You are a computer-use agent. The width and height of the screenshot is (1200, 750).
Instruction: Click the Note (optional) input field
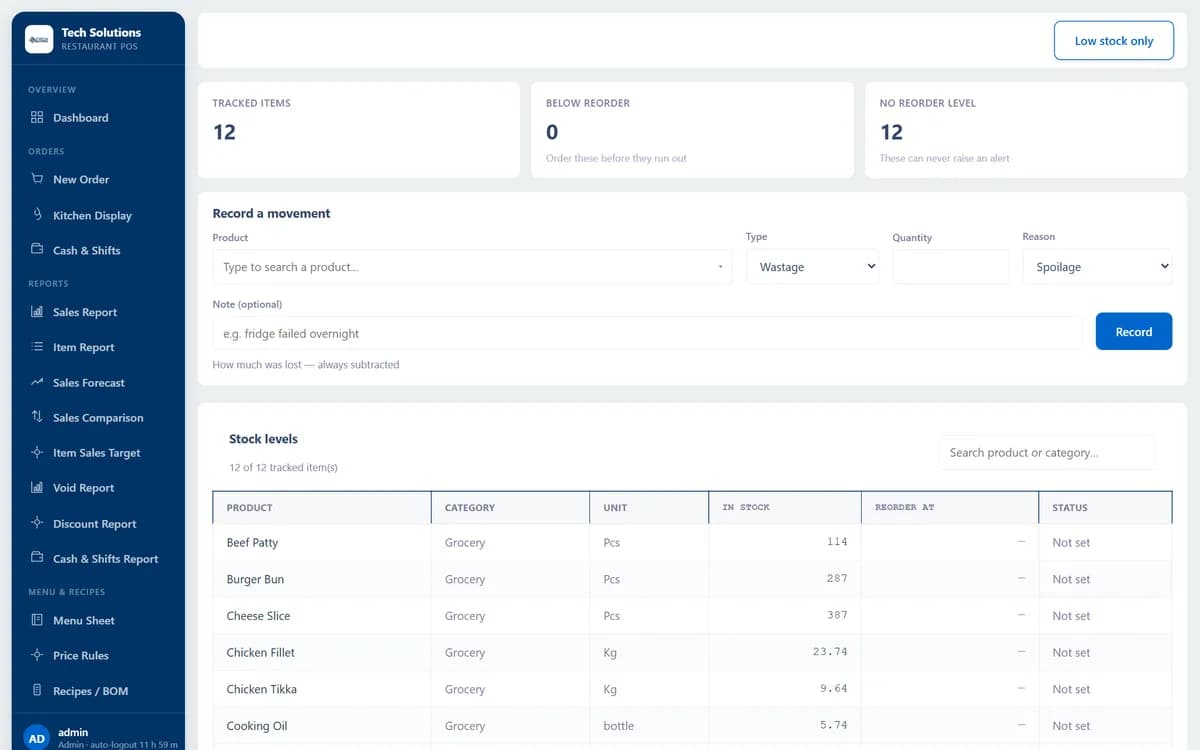(647, 333)
